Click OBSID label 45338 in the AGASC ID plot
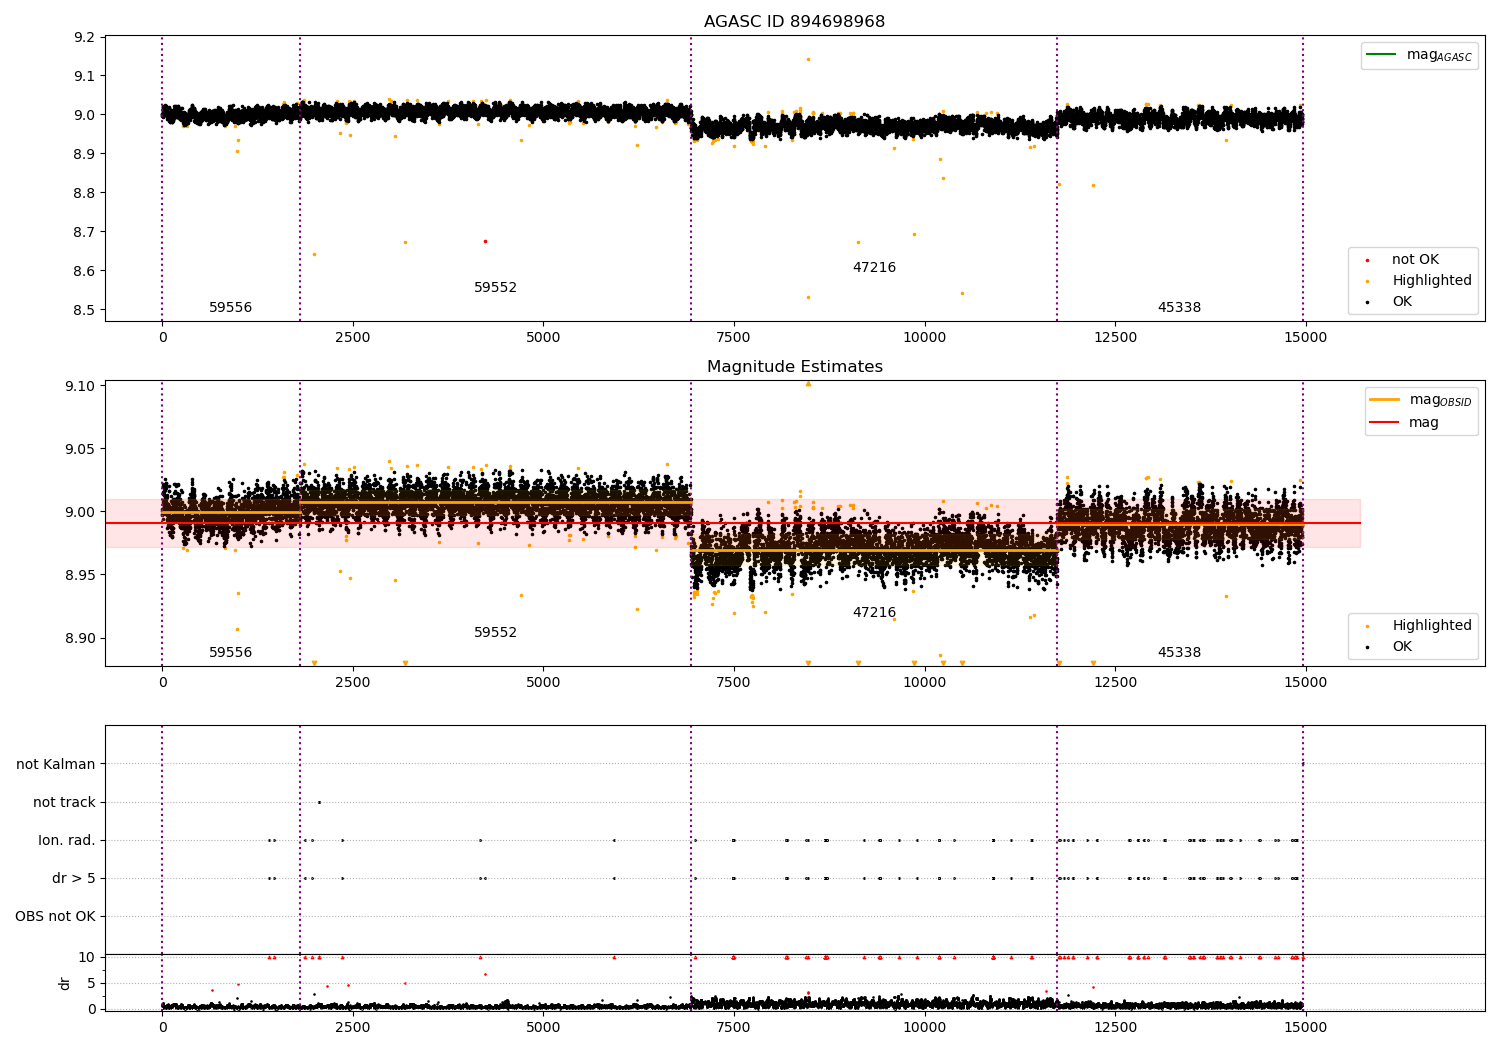Viewport: 1500px width, 1050px height. tap(1179, 307)
